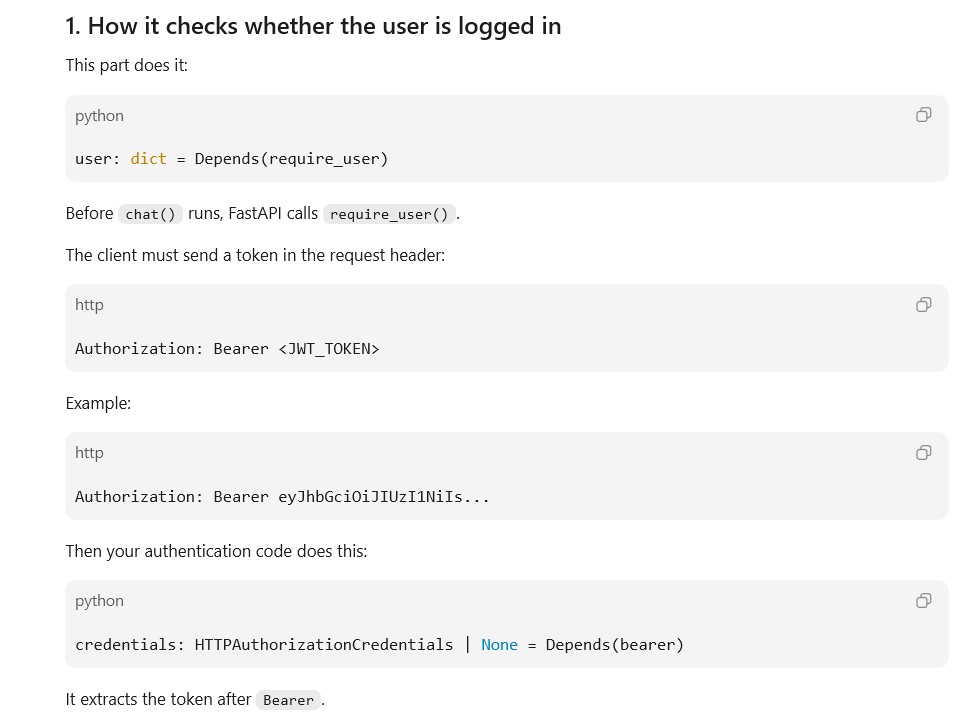
Task: Click the heading 'How it checks whether the user is logged in'
Action: click(x=313, y=26)
